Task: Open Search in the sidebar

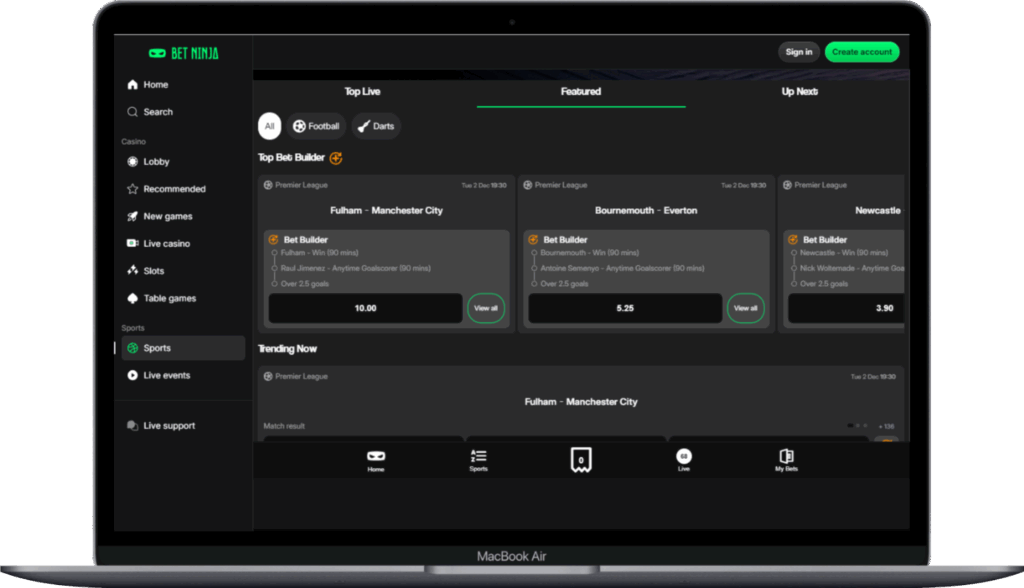Action: pyautogui.click(x=157, y=112)
